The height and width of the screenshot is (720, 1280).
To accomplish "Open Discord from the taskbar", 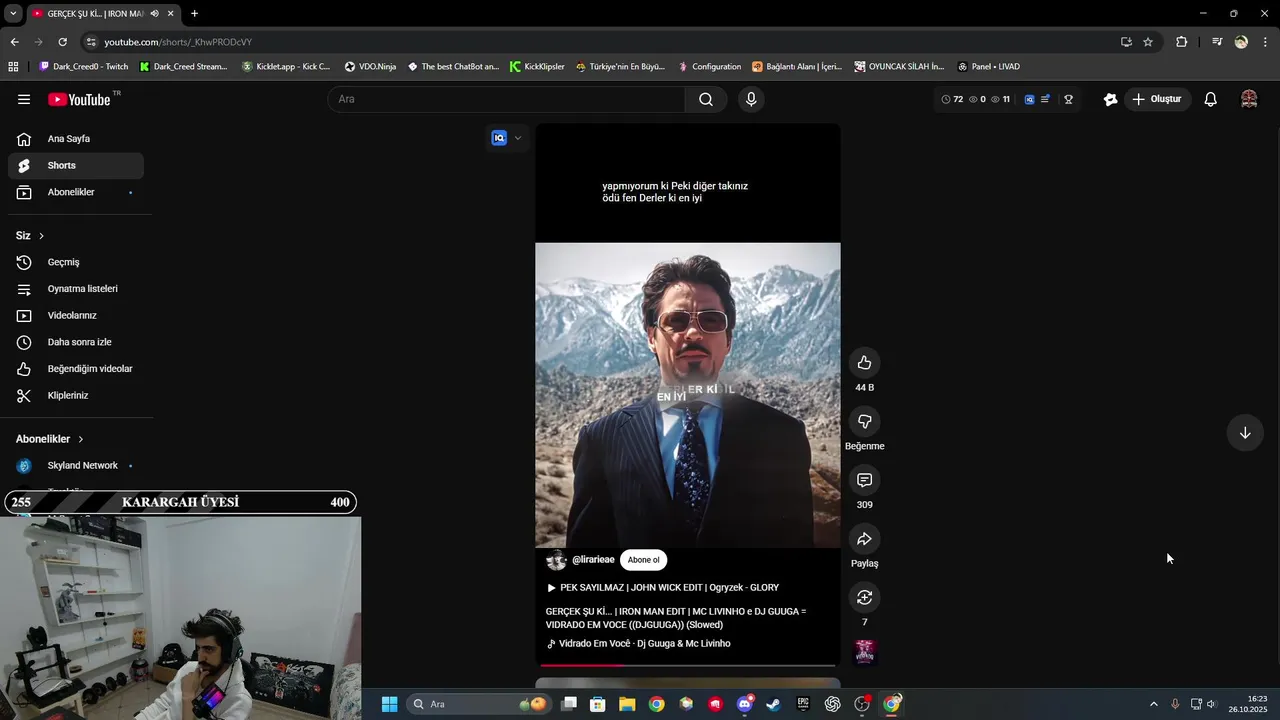I will tap(744, 704).
